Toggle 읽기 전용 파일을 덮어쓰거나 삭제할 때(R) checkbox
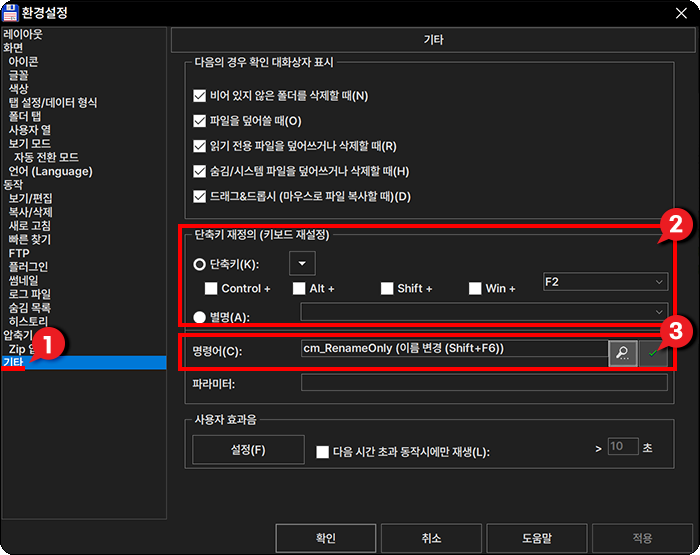Viewport: 700px width, 555px height. point(200,146)
